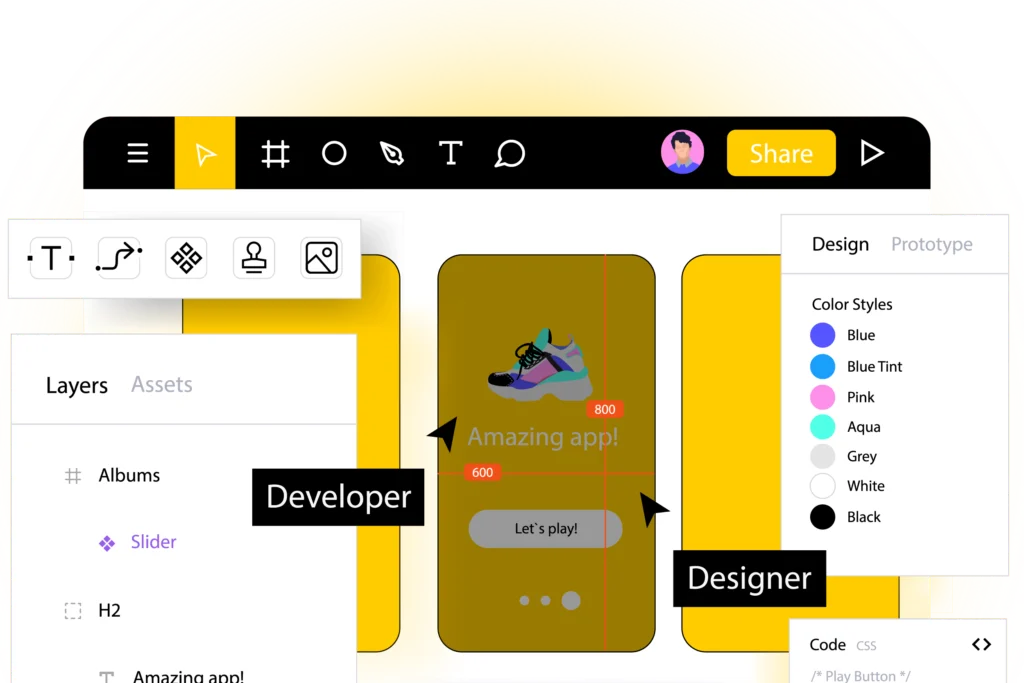Select the Text tool in top bar
Image resolution: width=1024 pixels, height=683 pixels.
(451, 153)
